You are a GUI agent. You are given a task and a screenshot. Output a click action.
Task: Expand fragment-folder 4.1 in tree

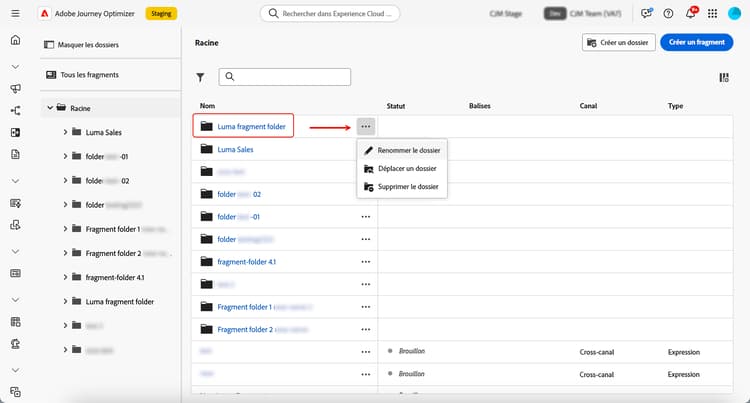(x=65, y=277)
